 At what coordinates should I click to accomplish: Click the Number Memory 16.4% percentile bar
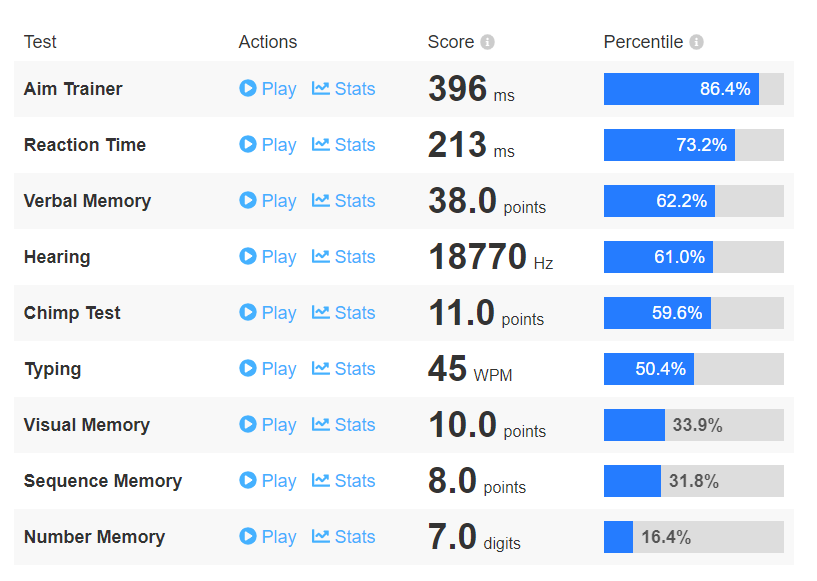(x=693, y=537)
